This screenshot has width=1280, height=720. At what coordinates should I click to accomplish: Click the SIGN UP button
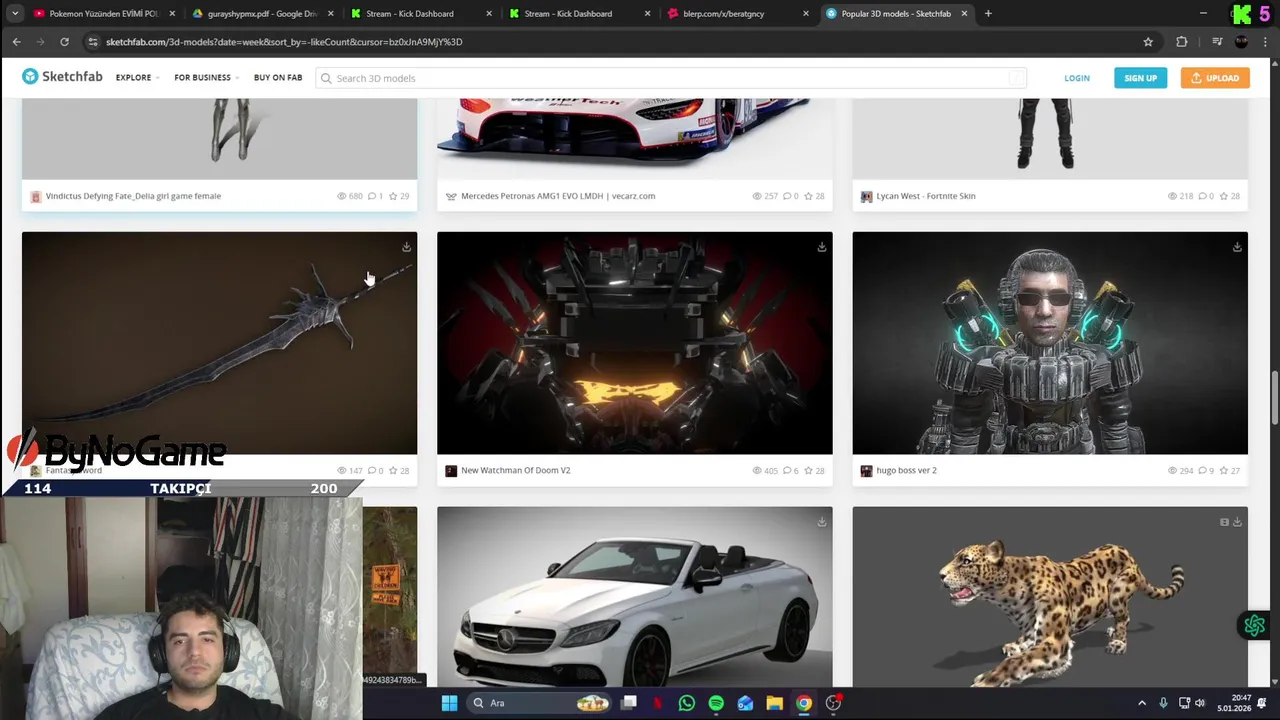click(x=1140, y=78)
